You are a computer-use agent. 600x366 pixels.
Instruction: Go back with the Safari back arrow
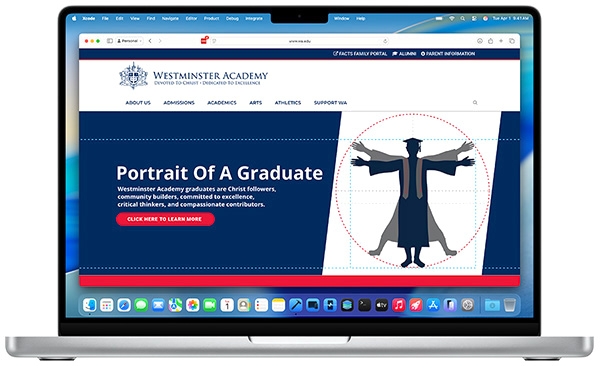coord(150,41)
